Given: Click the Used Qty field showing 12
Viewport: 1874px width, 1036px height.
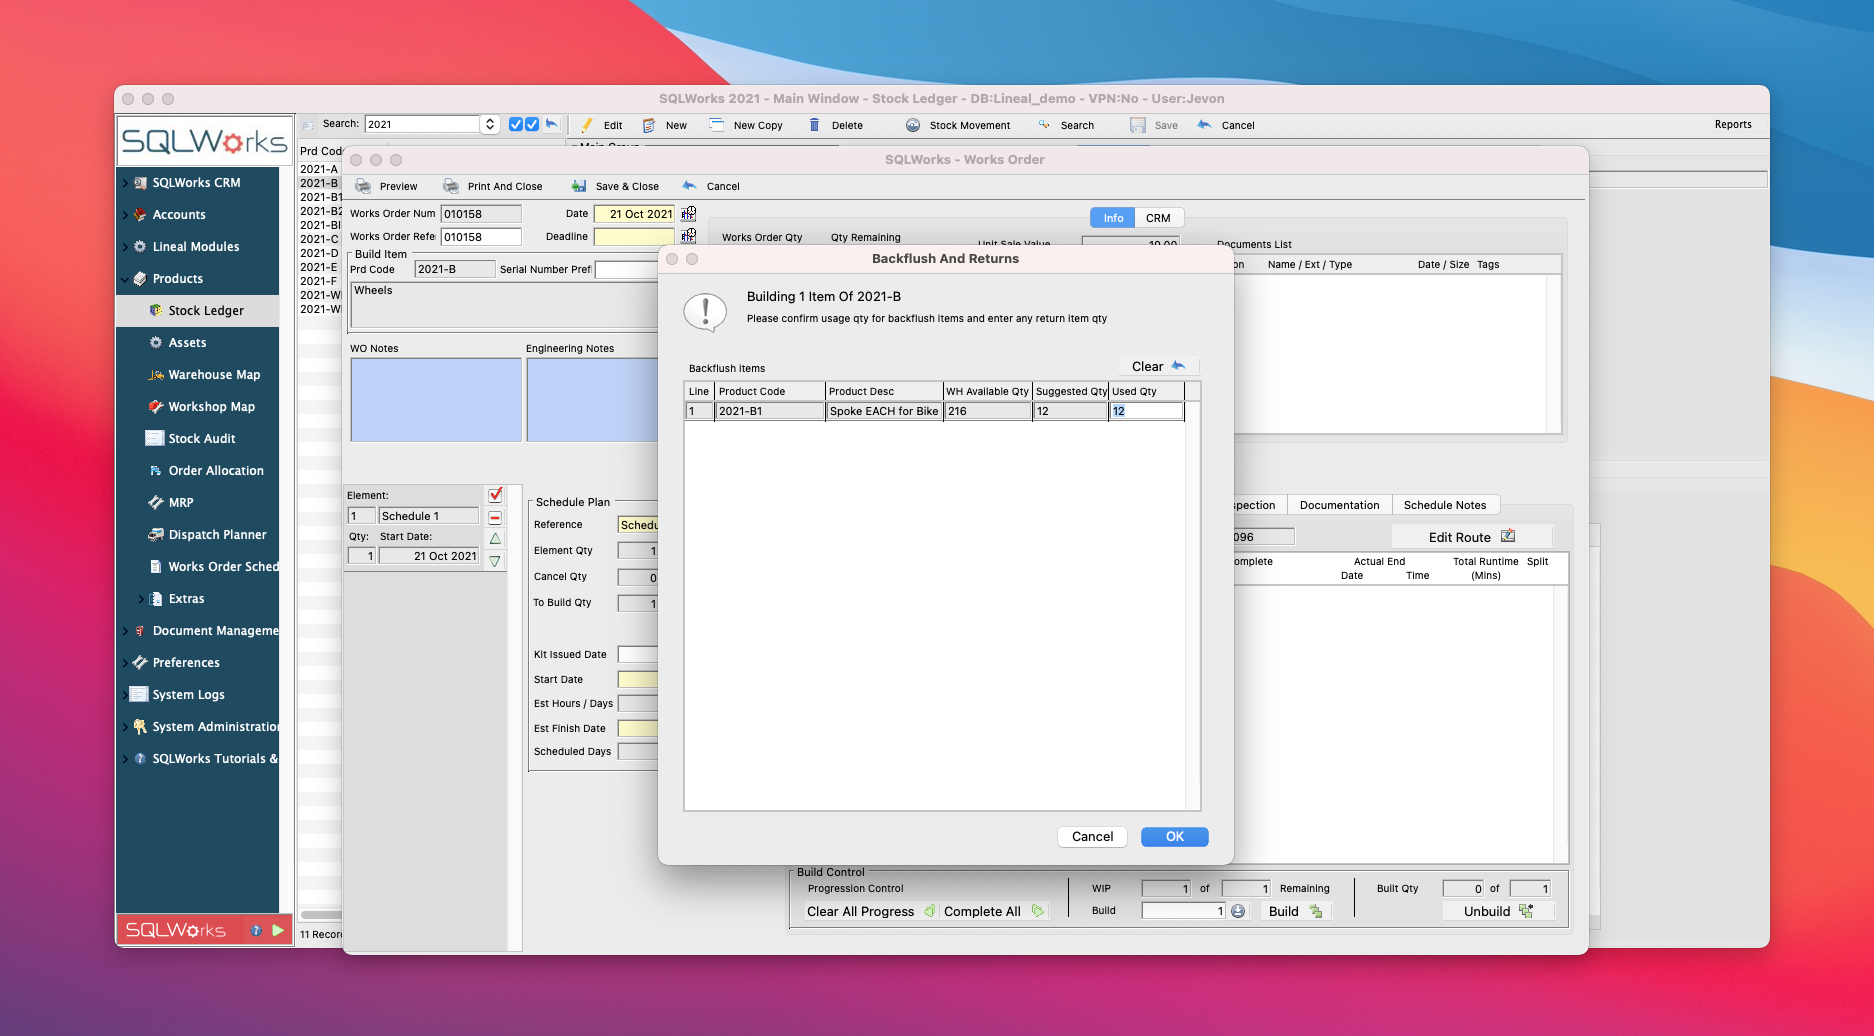Looking at the screenshot, I should [x=1146, y=411].
